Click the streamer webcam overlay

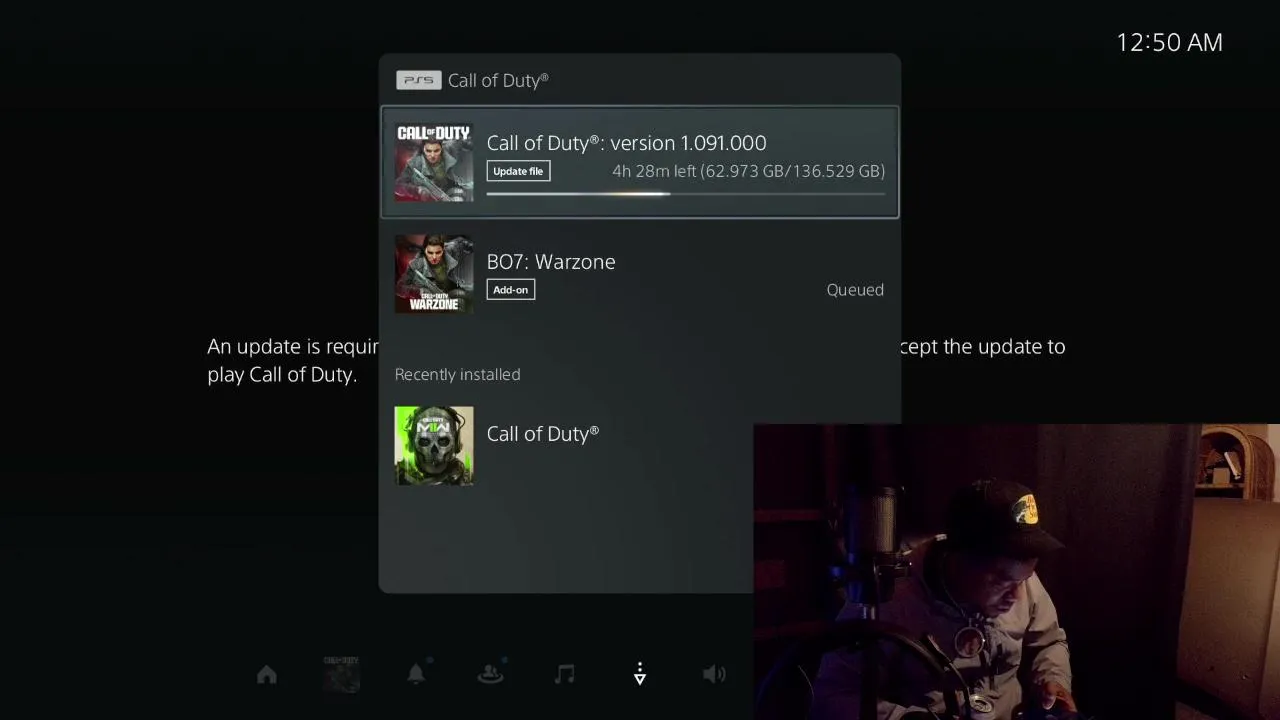pyautogui.click(x=1016, y=572)
